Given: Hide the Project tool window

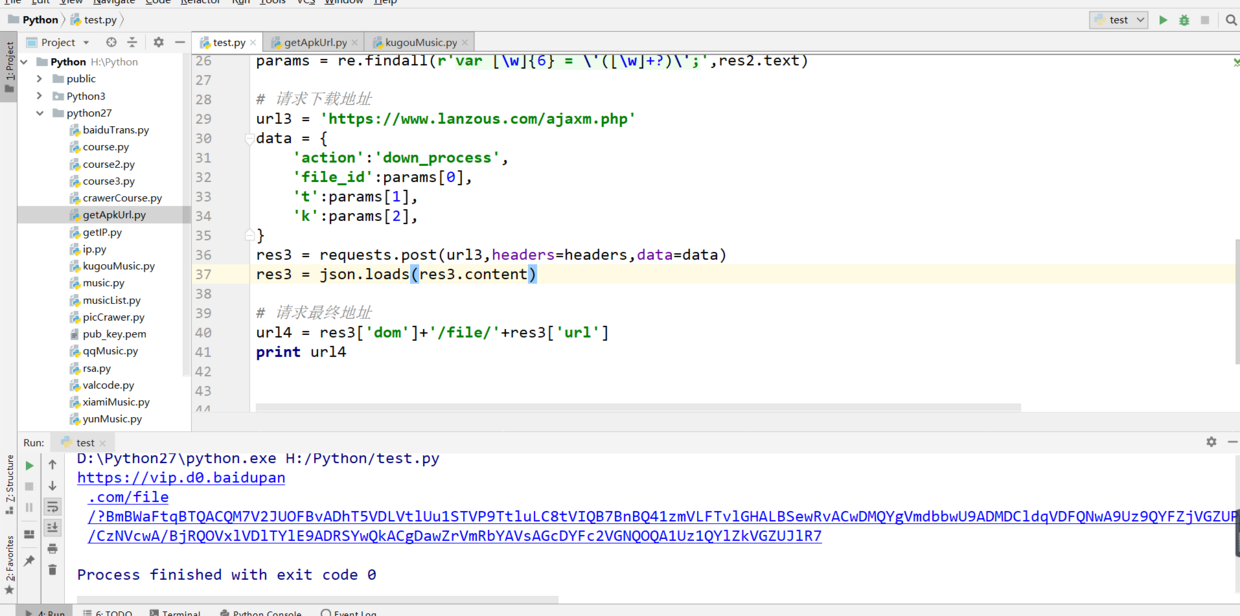Looking at the screenshot, I should point(179,42).
